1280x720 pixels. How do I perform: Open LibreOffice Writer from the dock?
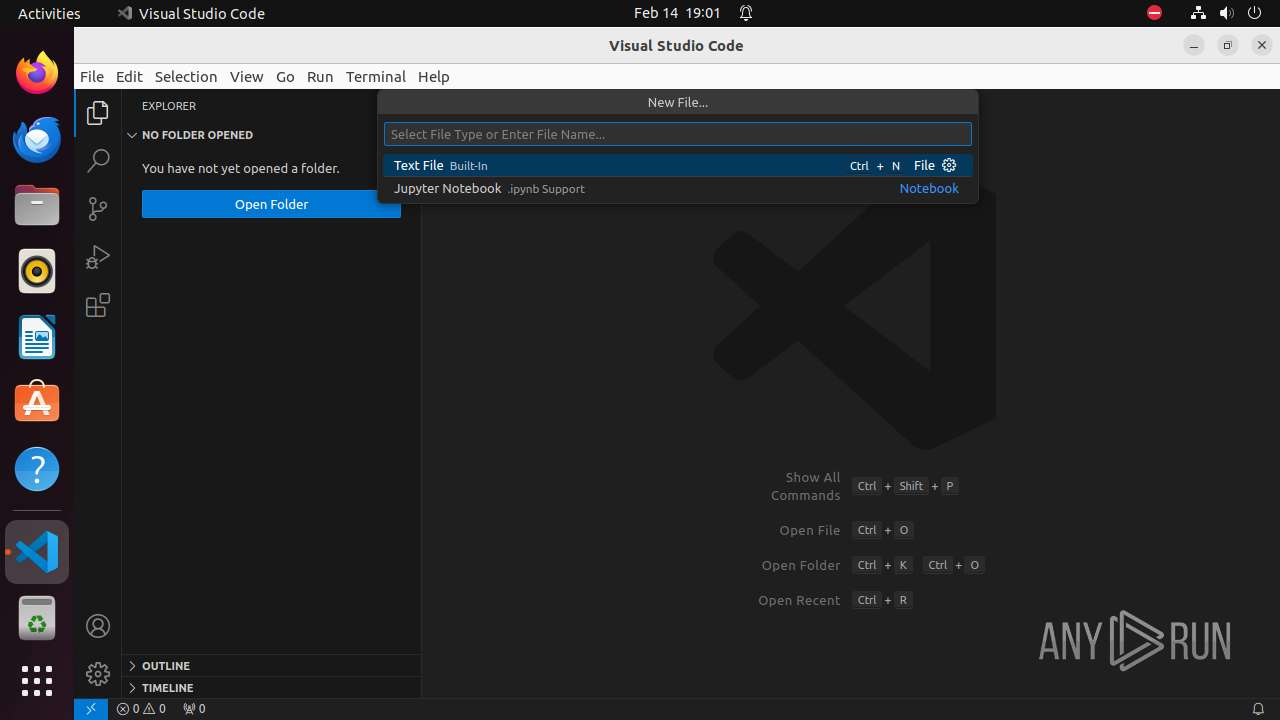point(37,337)
